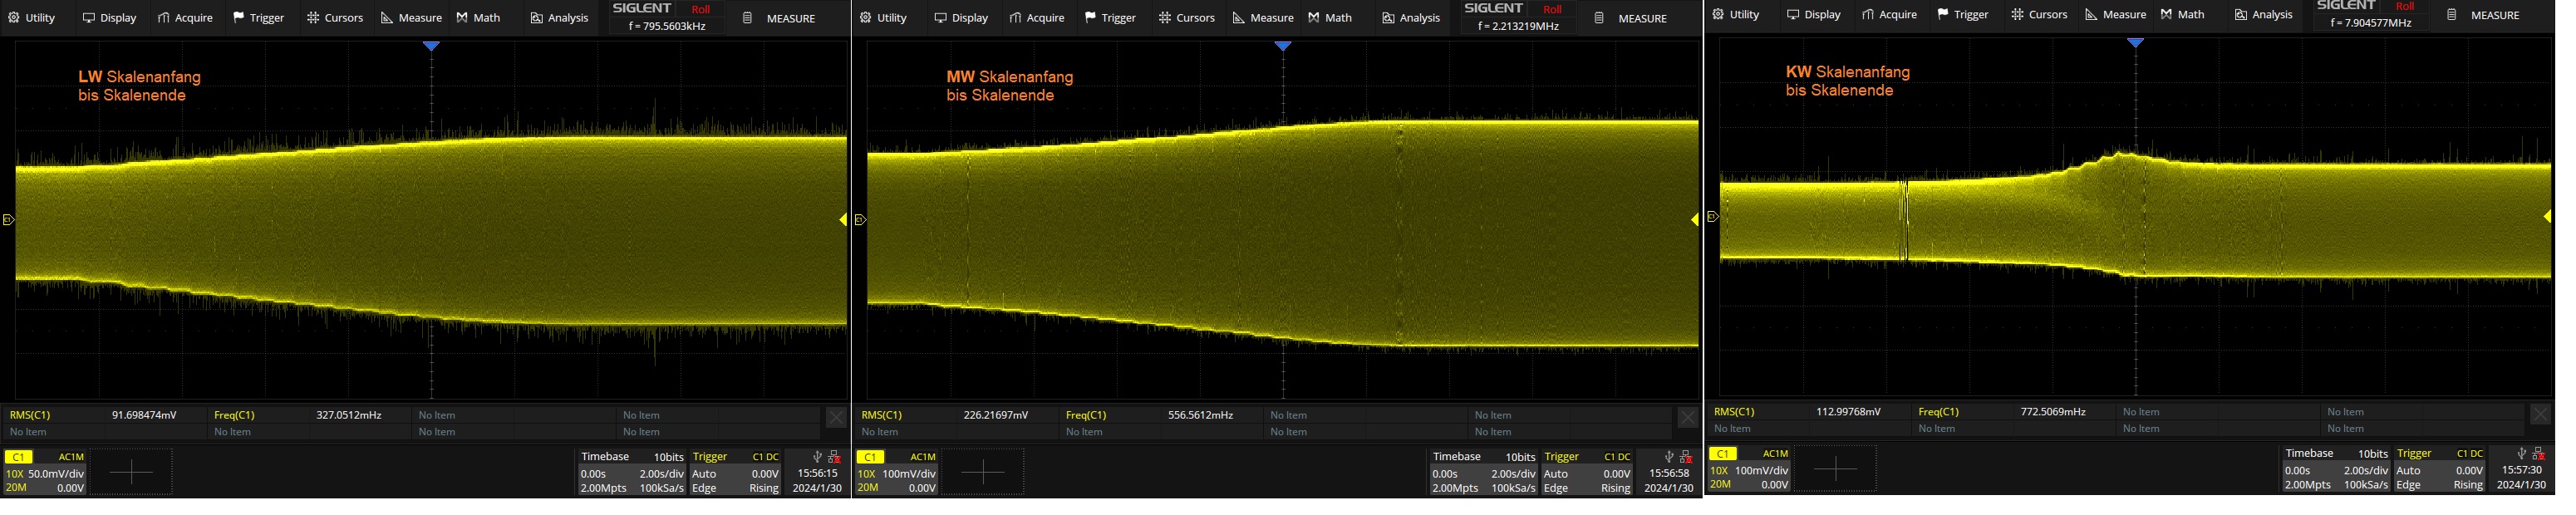
Task: Click the Trigger flag icon in the MW screenshot
Action: [1090, 18]
